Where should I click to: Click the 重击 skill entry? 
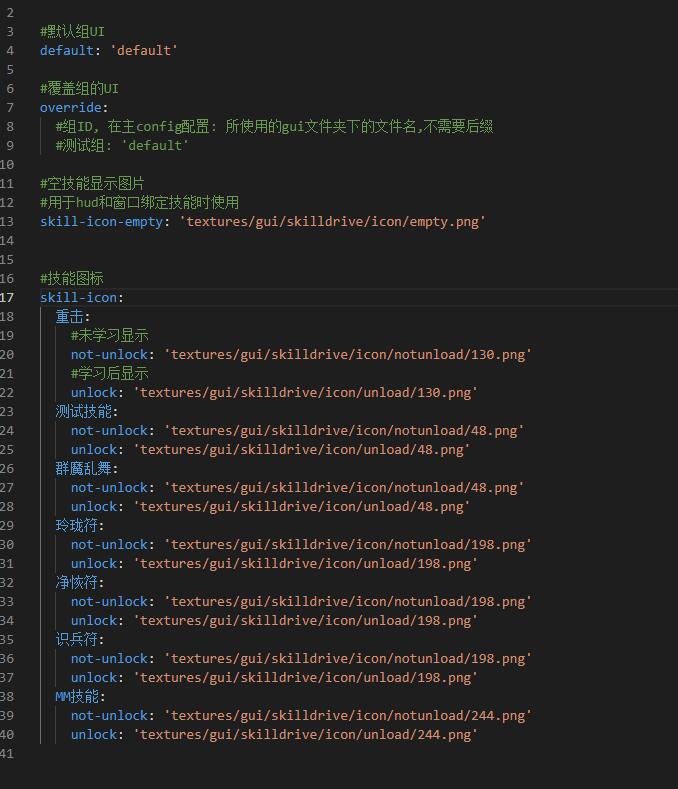70,316
